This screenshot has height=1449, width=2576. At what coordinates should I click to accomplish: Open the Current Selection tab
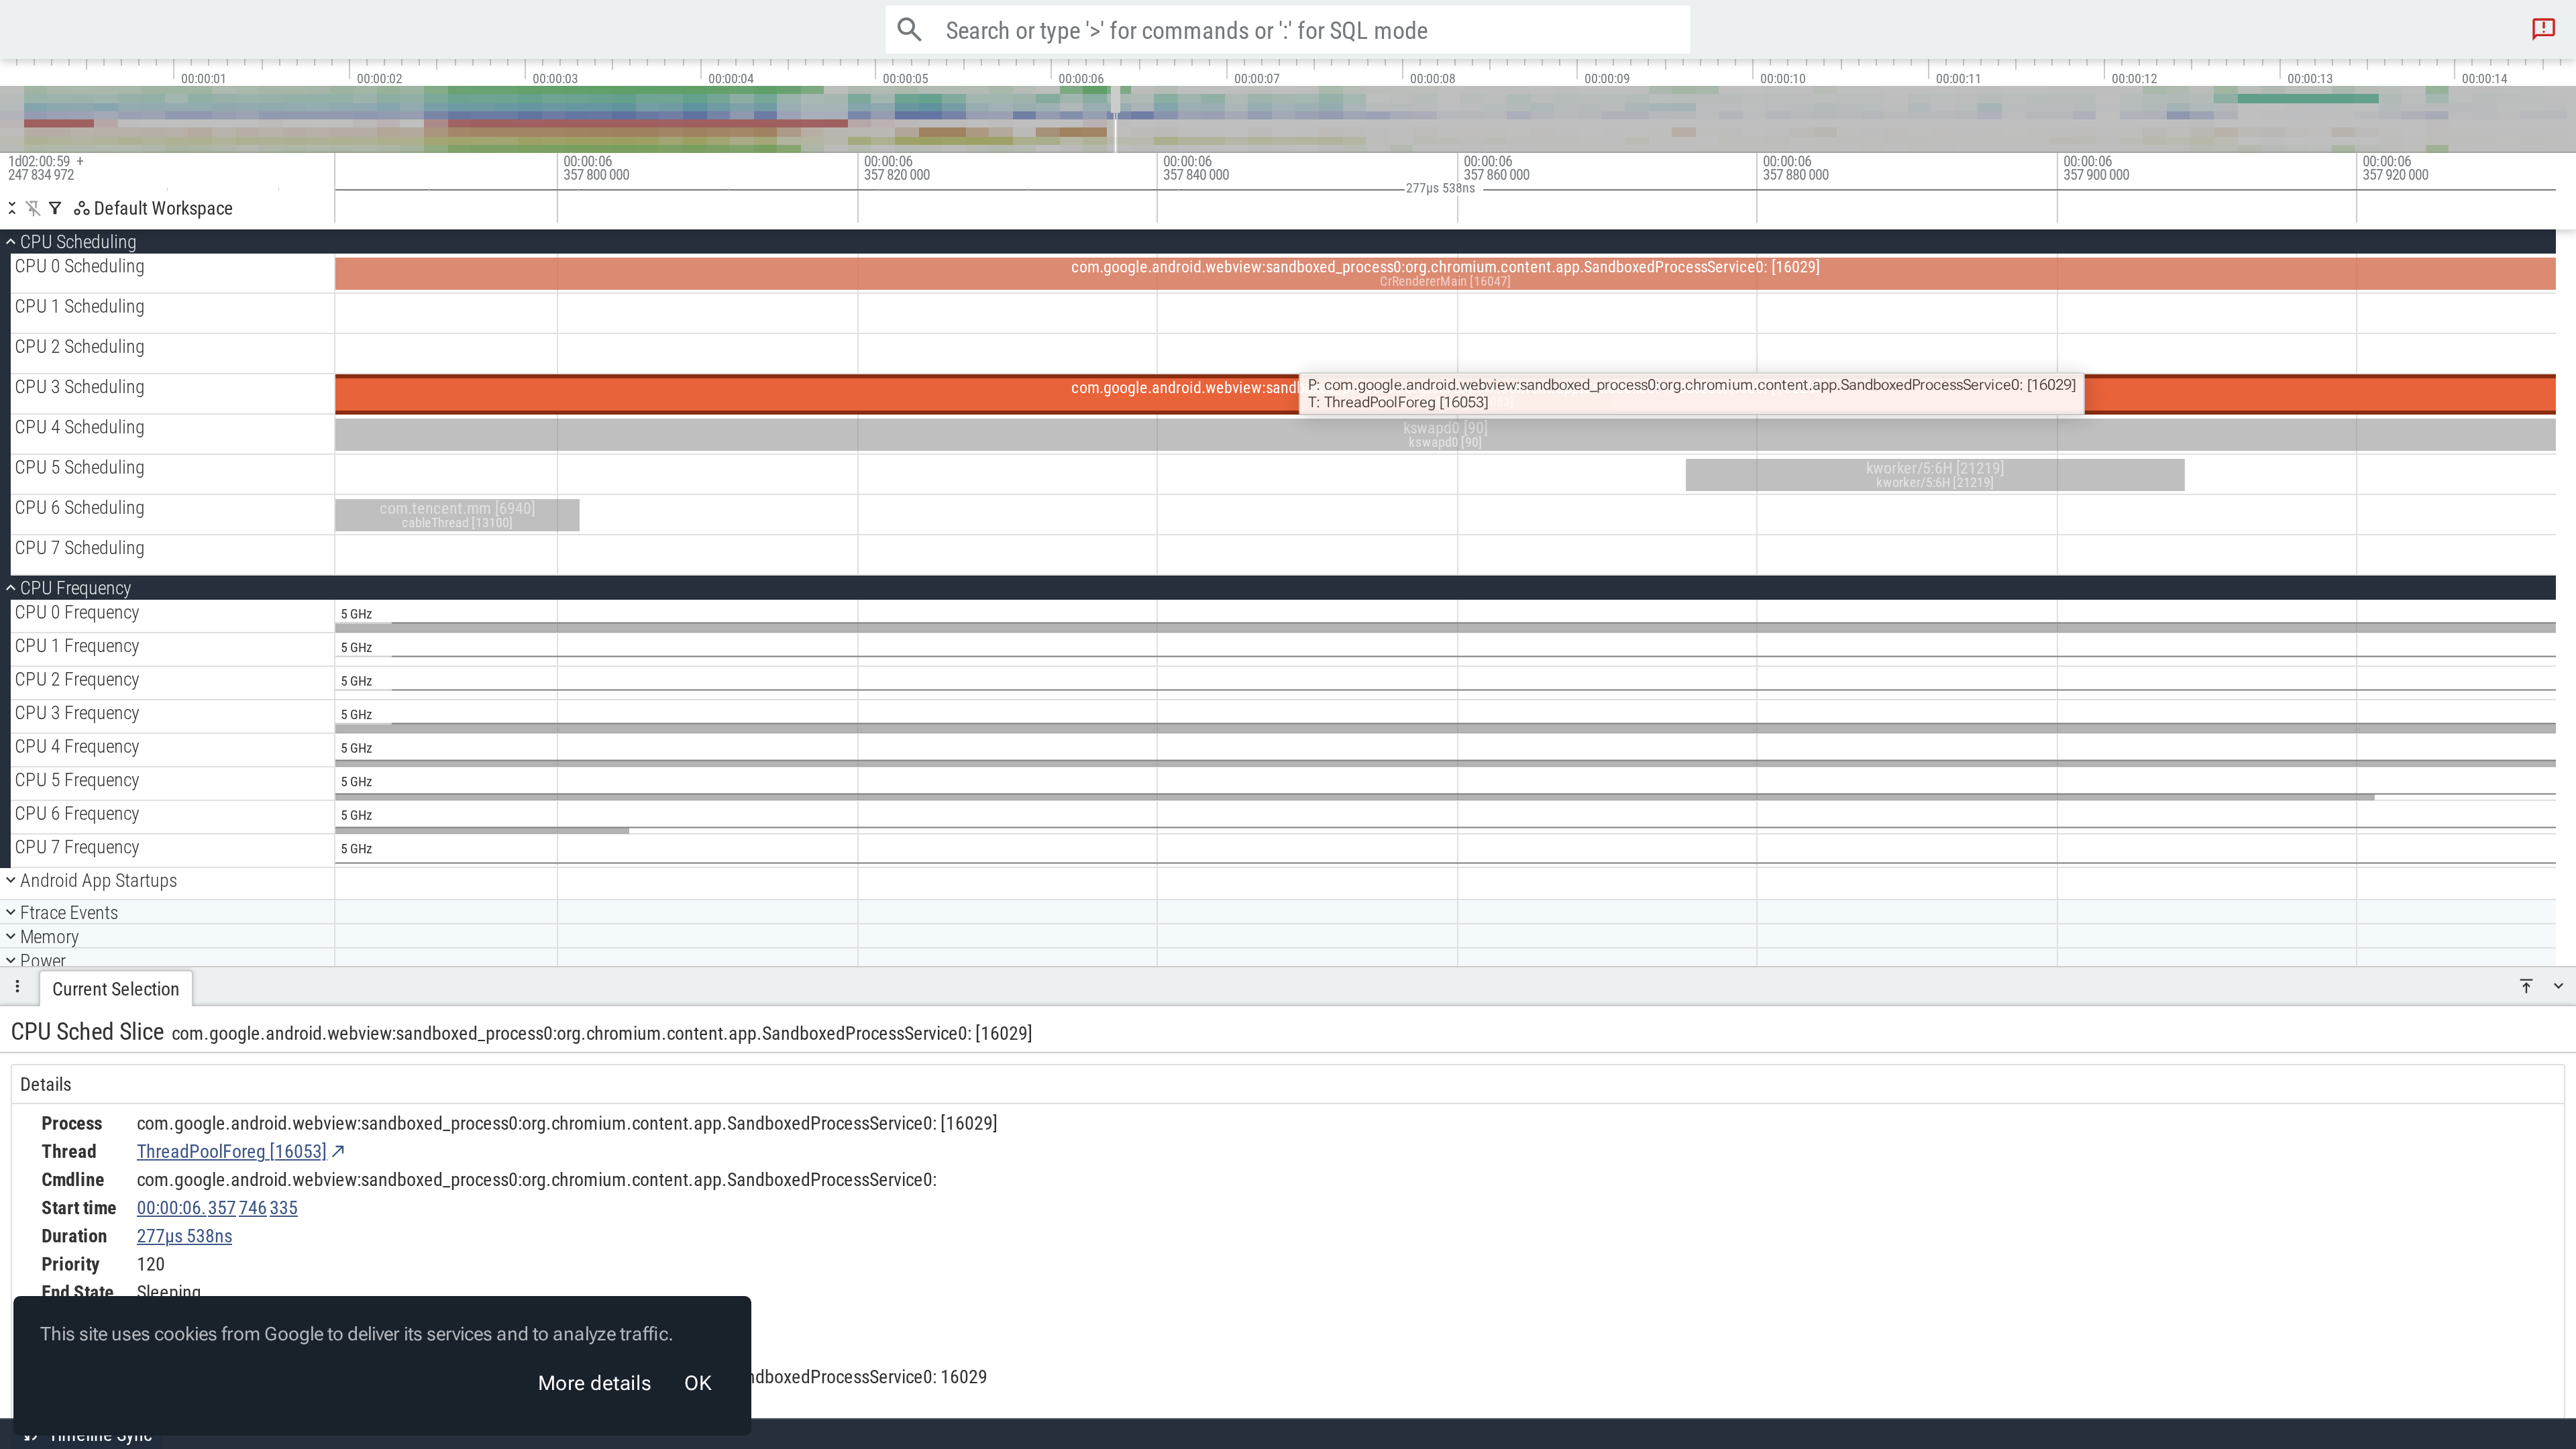click(x=115, y=989)
